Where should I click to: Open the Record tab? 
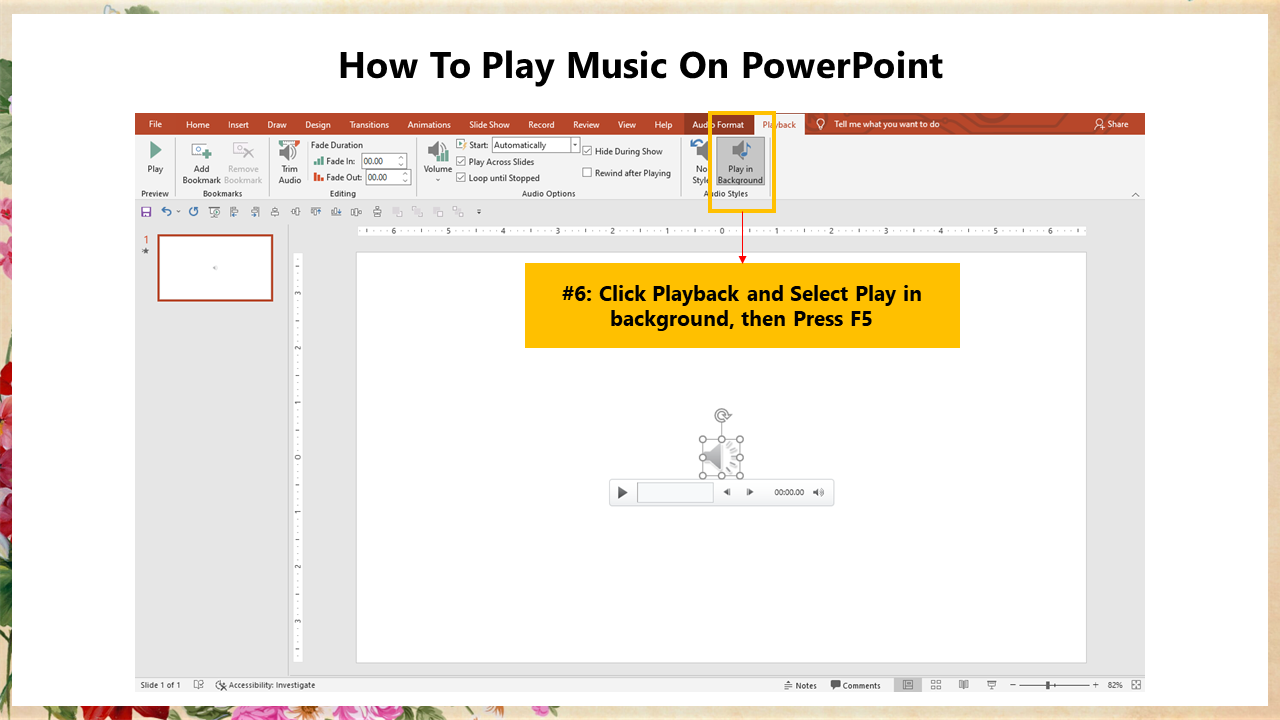(x=541, y=124)
